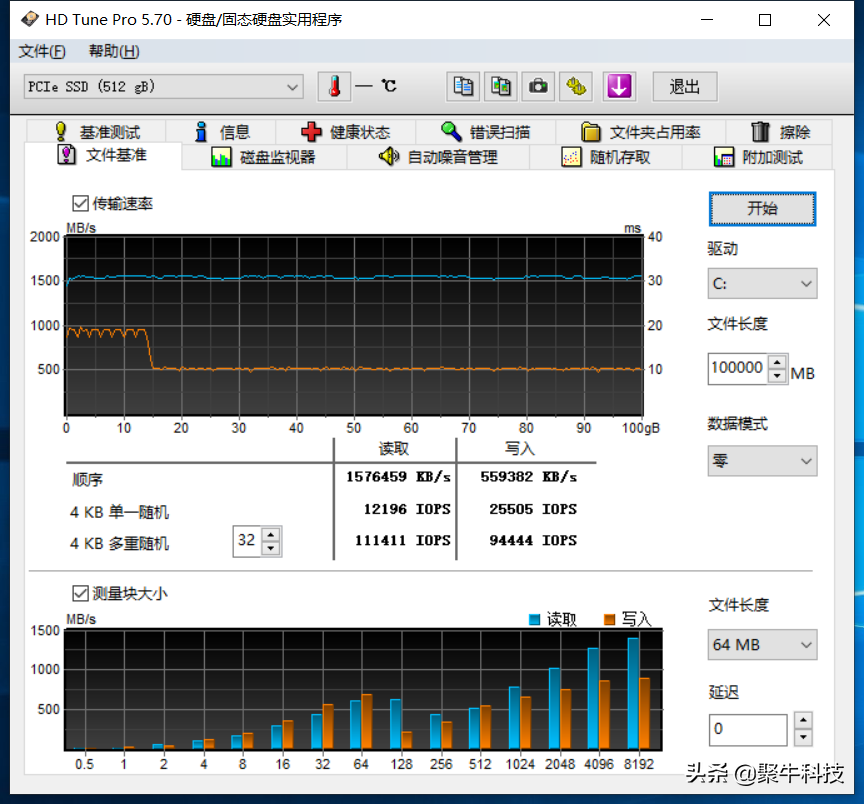Open the 文件(F) menu
The width and height of the screenshot is (864, 804).
pos(42,52)
